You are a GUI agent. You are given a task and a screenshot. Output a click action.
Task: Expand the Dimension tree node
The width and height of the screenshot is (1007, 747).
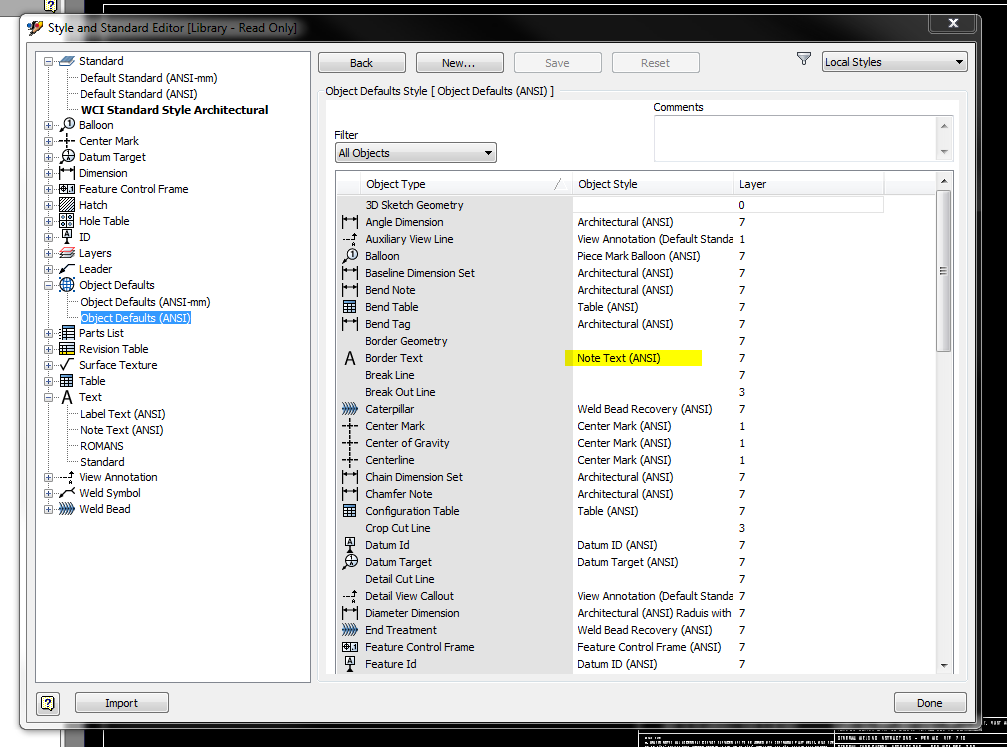pyautogui.click(x=48, y=172)
